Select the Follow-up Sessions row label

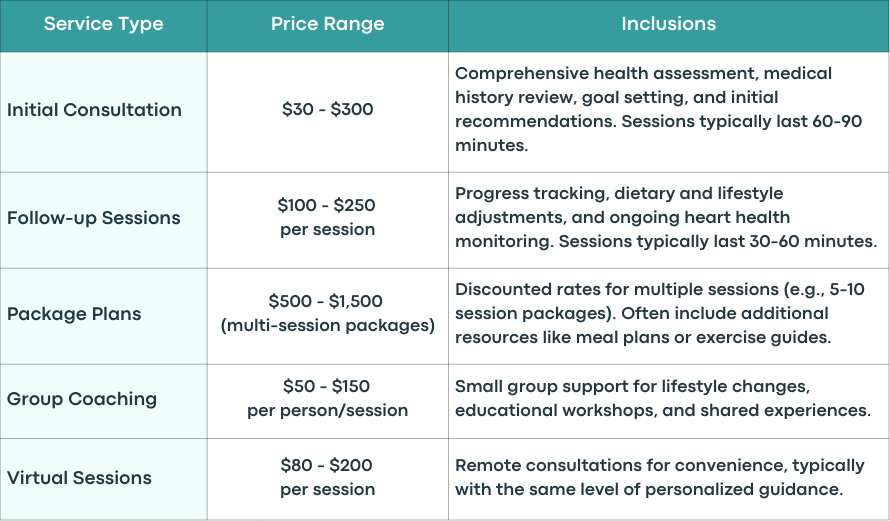click(94, 218)
